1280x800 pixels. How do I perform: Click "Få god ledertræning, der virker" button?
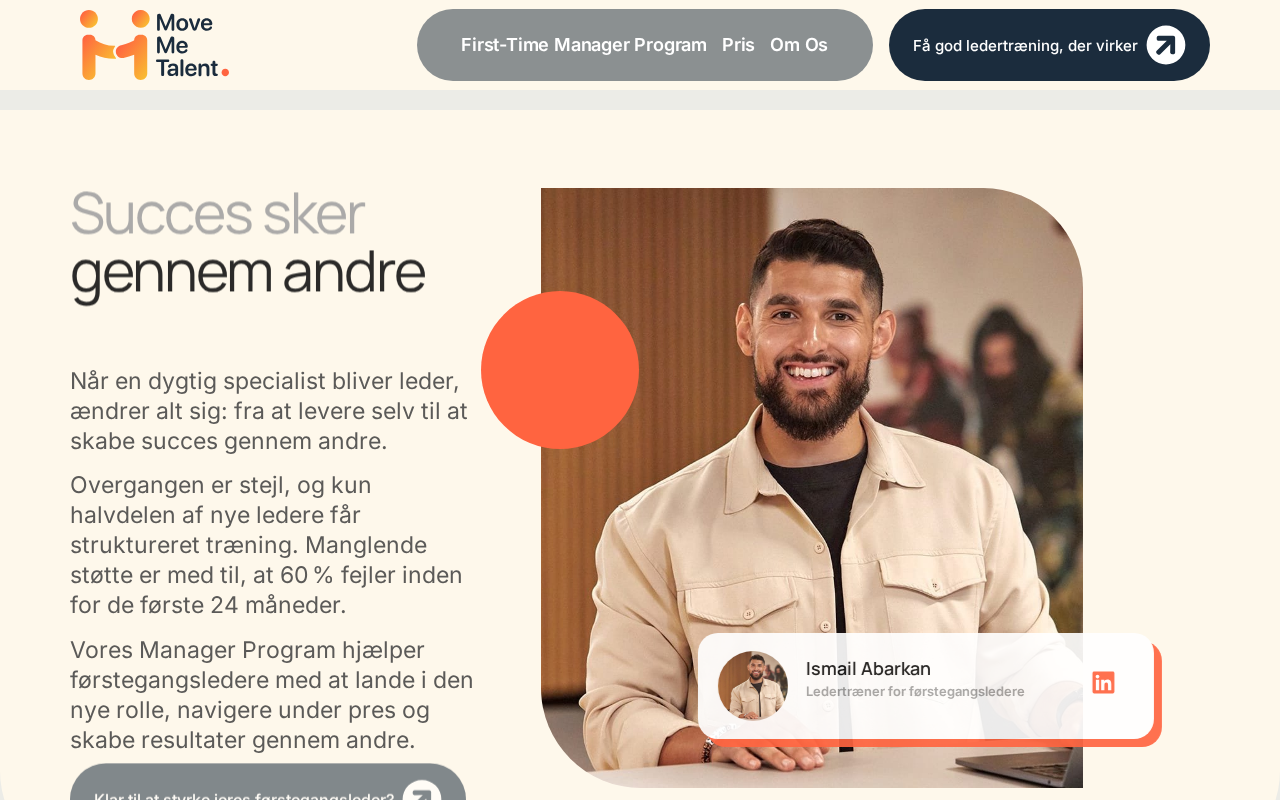[1049, 45]
